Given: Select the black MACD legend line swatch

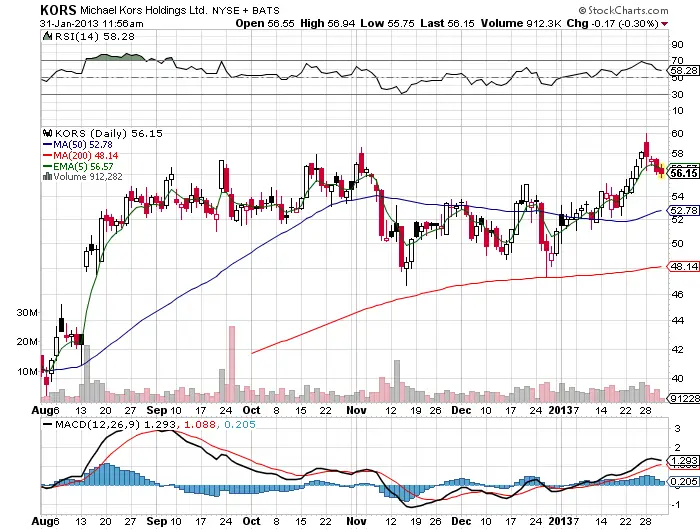Looking at the screenshot, I should (x=47, y=424).
